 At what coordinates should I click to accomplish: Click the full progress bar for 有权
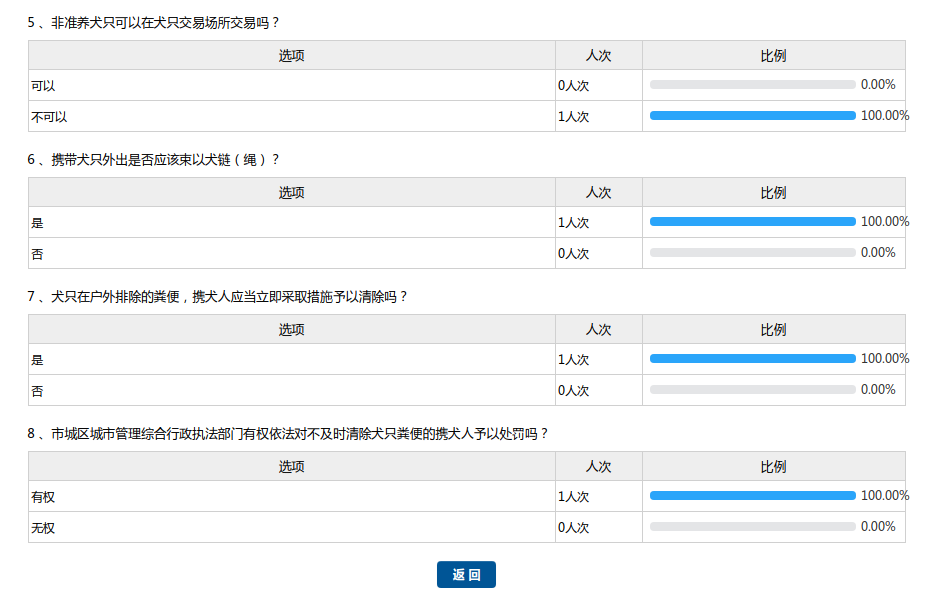click(752, 496)
